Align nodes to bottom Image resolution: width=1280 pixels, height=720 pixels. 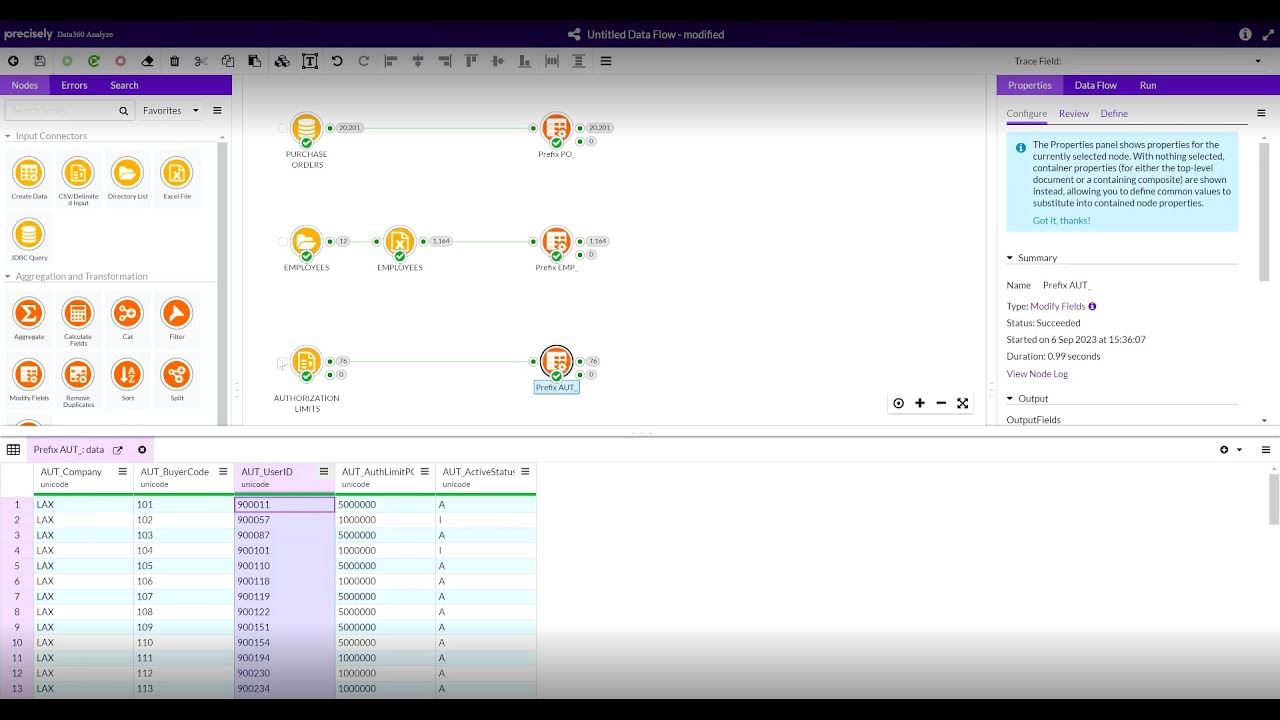524,61
